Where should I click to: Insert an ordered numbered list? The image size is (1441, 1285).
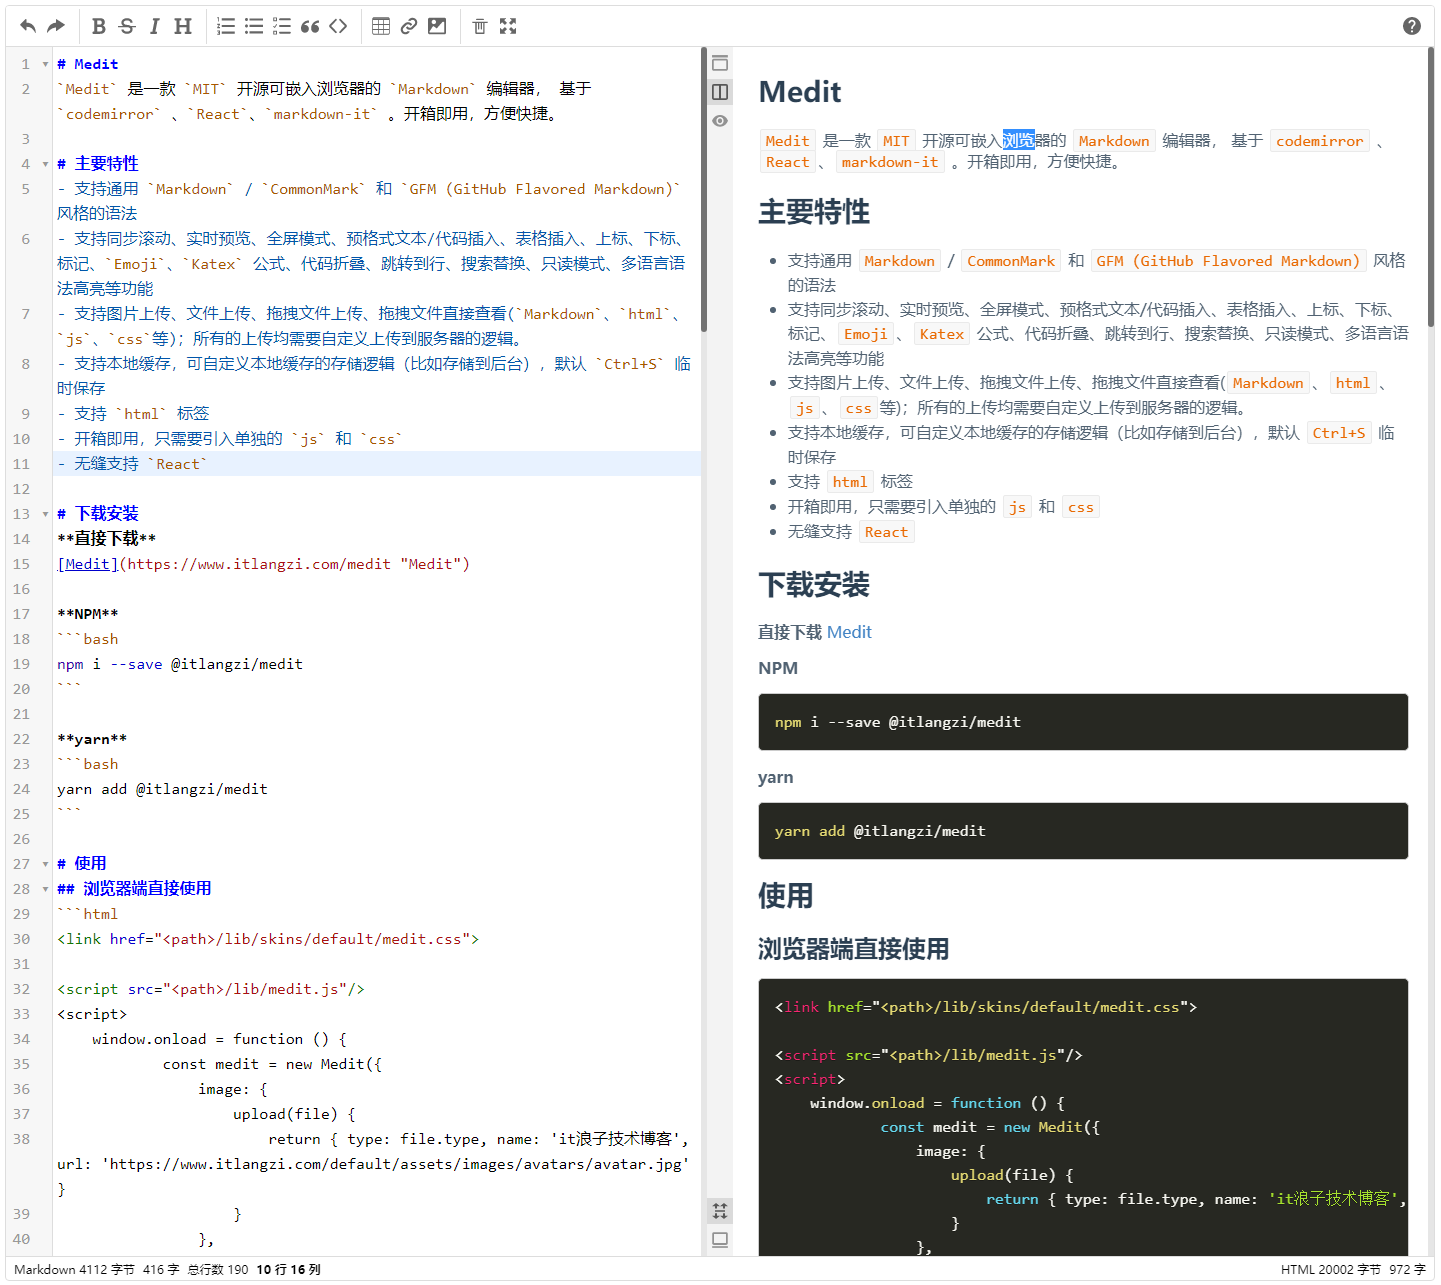[x=227, y=26]
